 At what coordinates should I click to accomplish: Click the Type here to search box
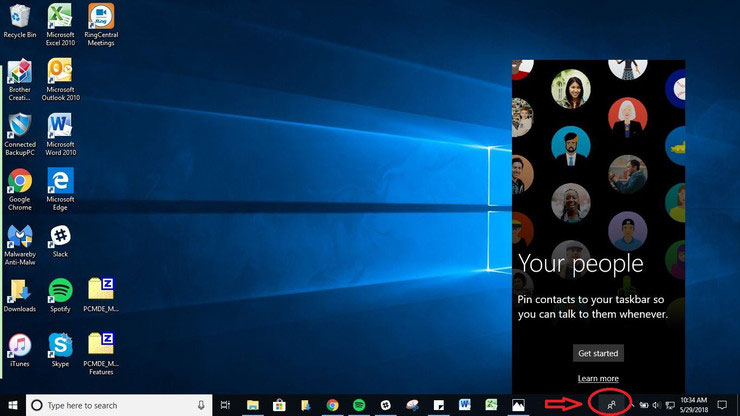pyautogui.click(x=119, y=405)
